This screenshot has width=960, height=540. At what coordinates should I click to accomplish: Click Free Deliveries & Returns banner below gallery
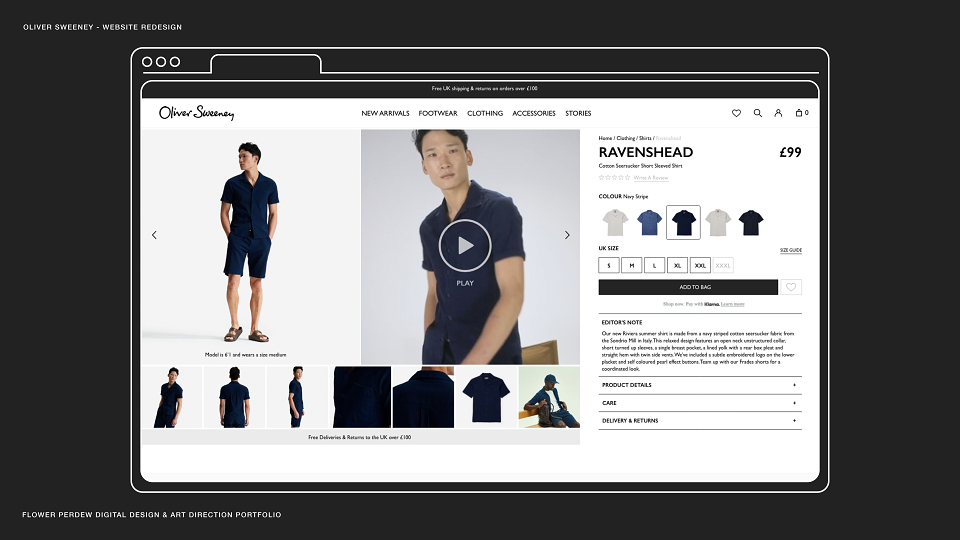361,437
